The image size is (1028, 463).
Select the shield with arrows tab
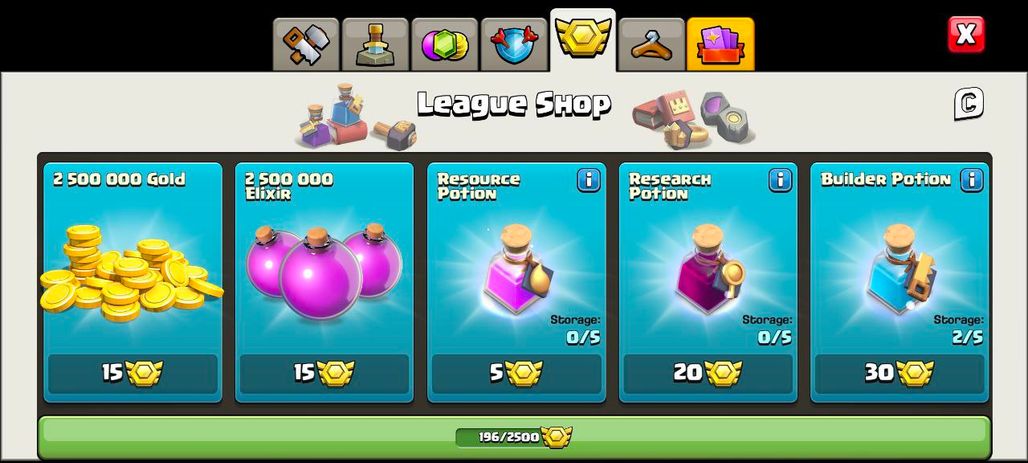[x=514, y=45]
